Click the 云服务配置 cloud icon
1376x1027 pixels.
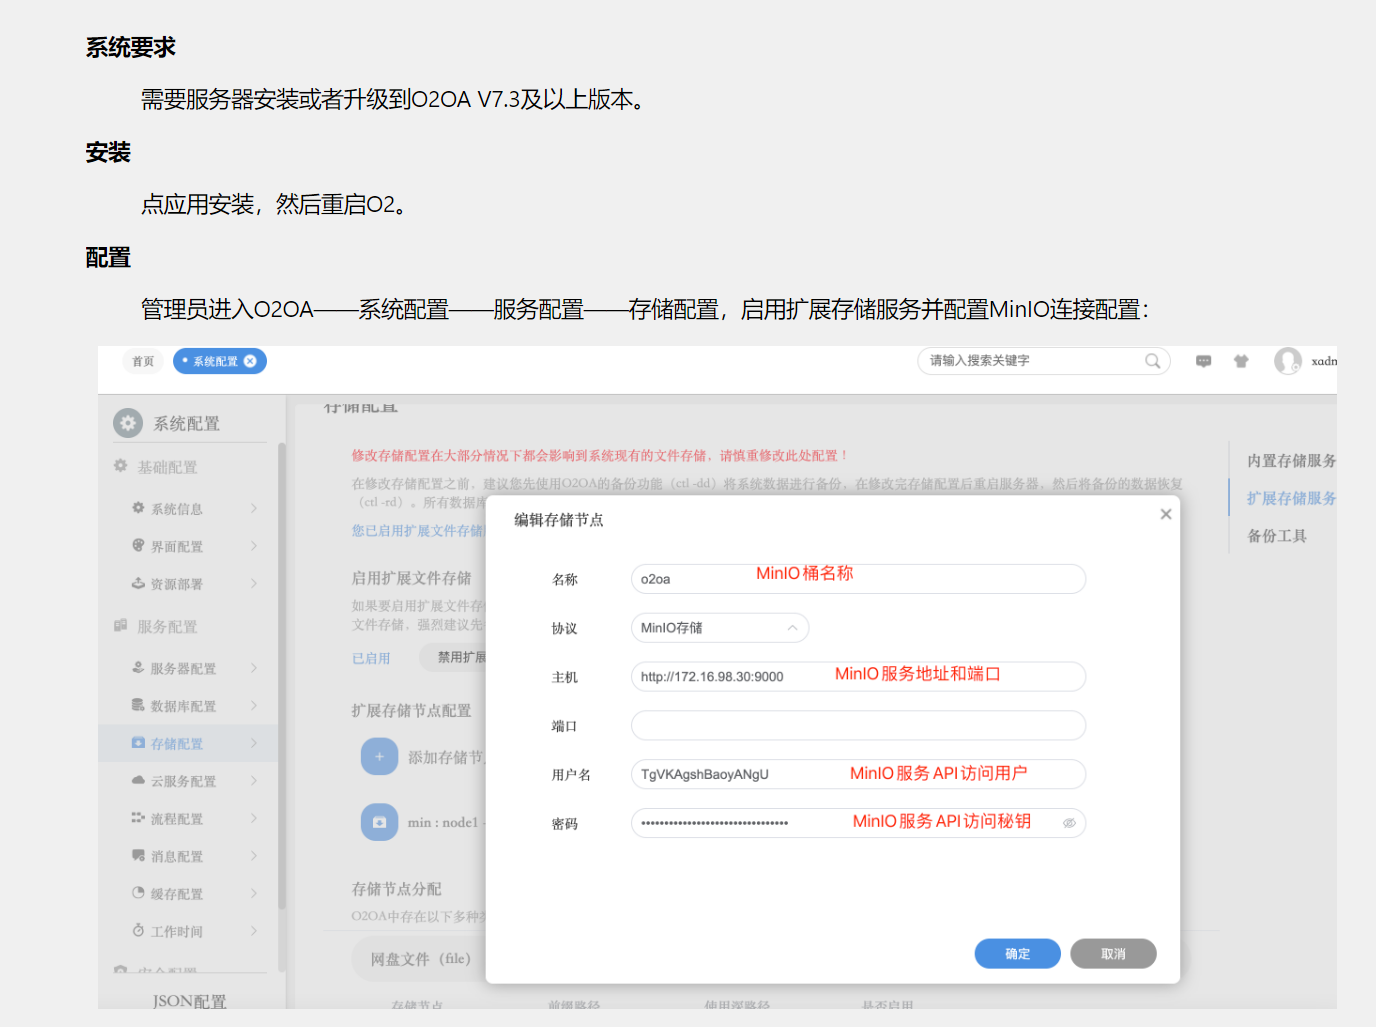[x=138, y=780]
